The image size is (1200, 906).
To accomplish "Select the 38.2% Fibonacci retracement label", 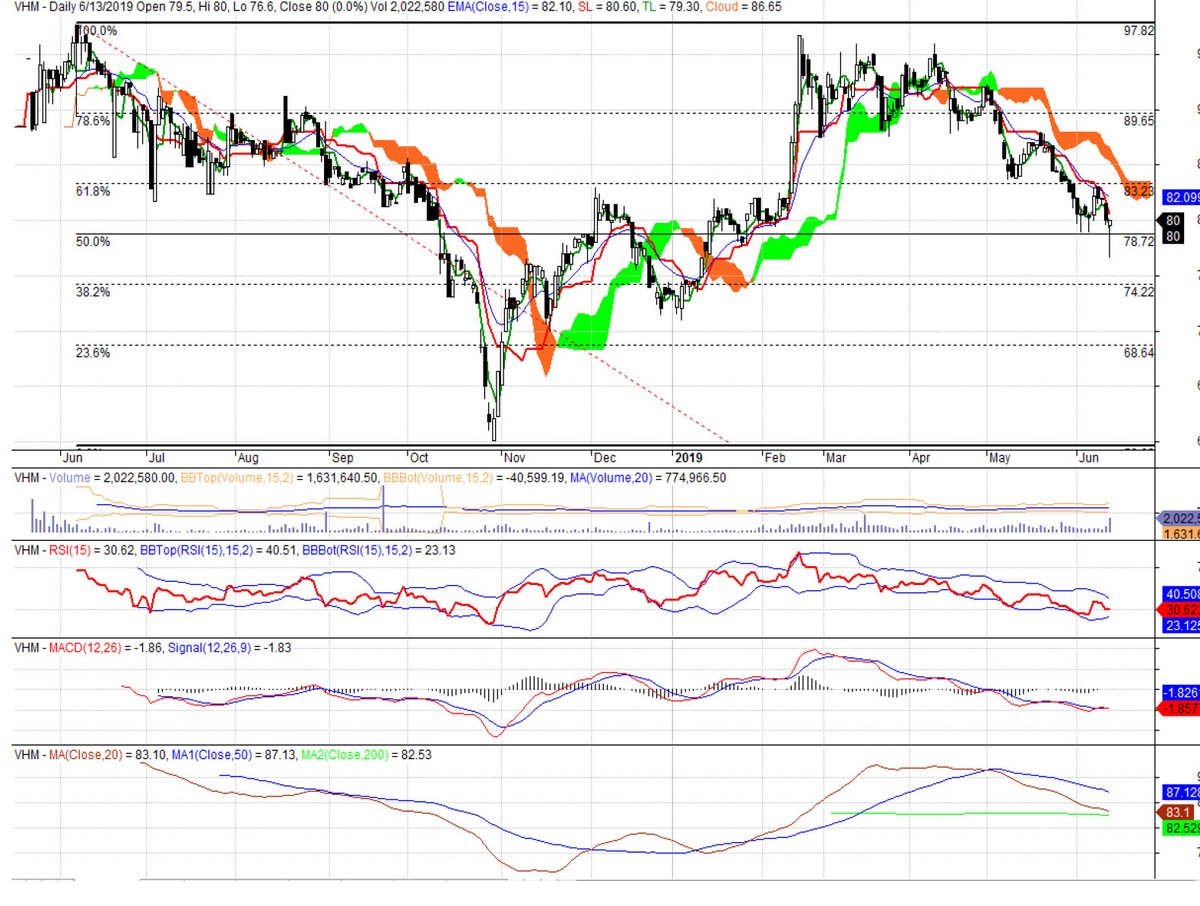I will 93,292.
